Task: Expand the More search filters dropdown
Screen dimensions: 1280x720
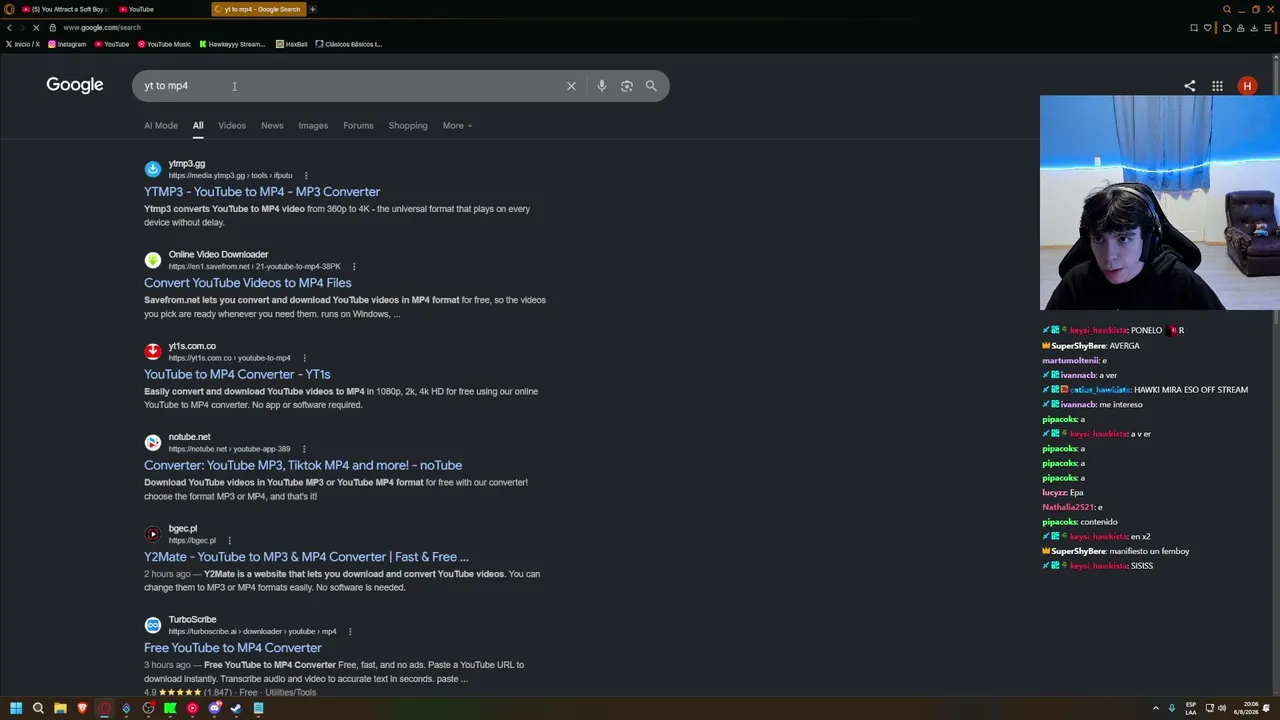Action: [457, 126]
